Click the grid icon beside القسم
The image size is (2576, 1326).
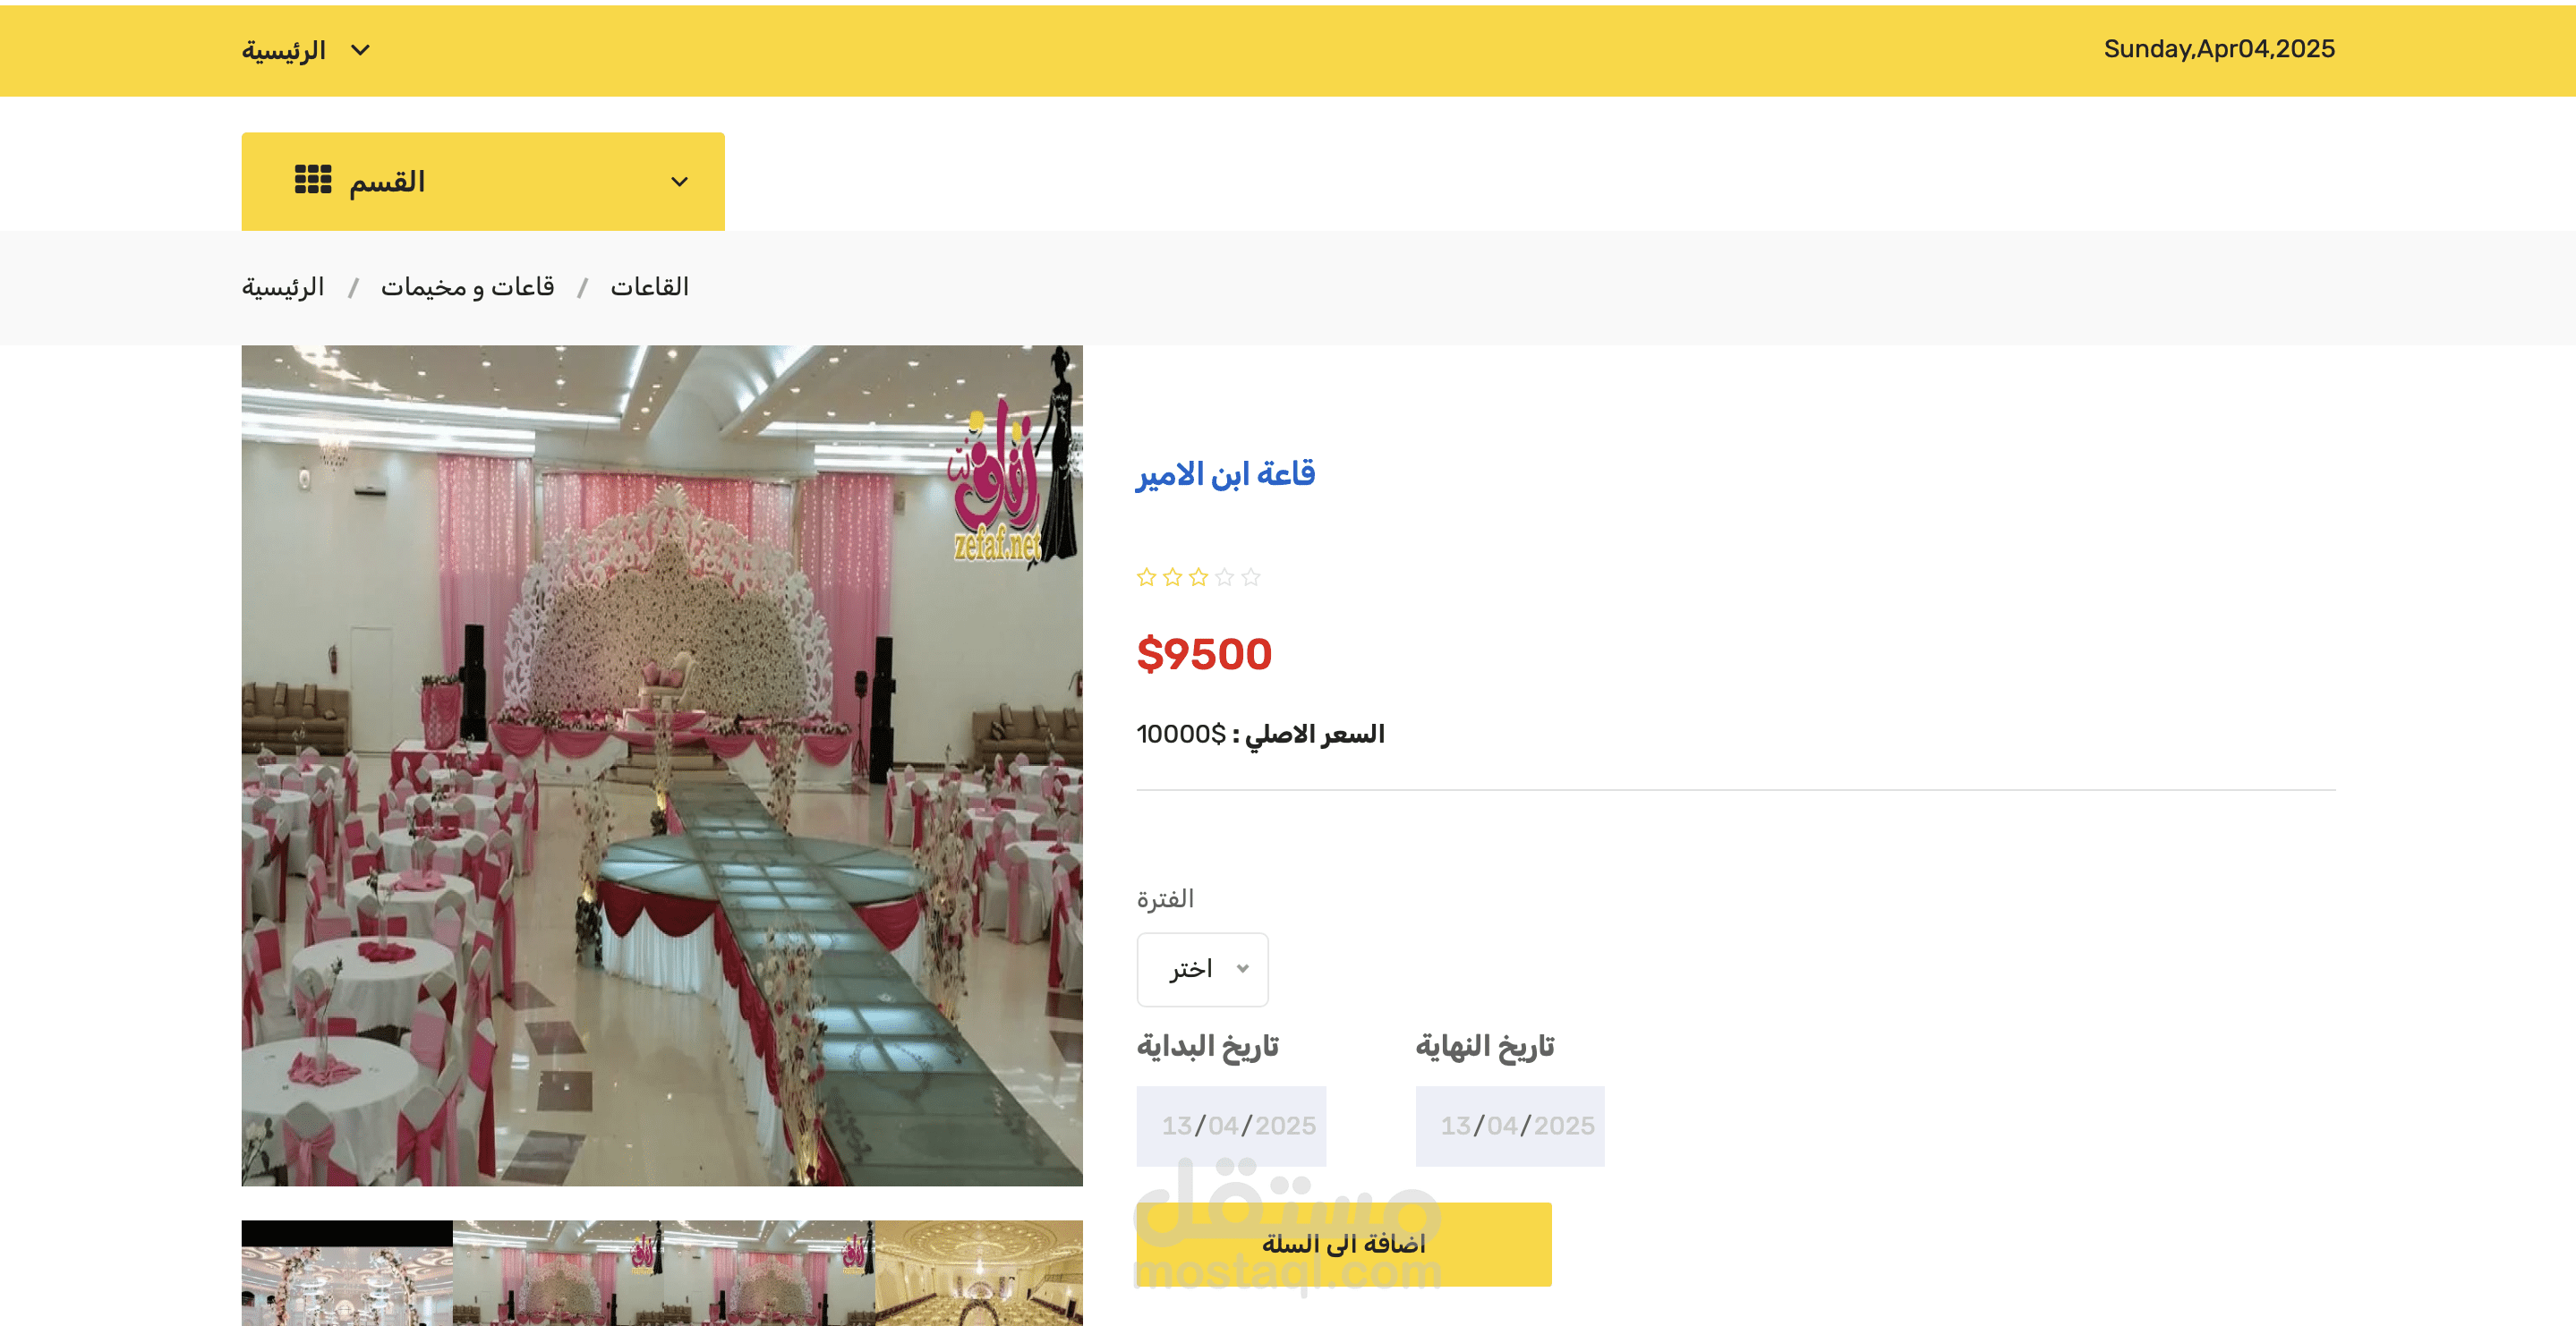tap(313, 180)
